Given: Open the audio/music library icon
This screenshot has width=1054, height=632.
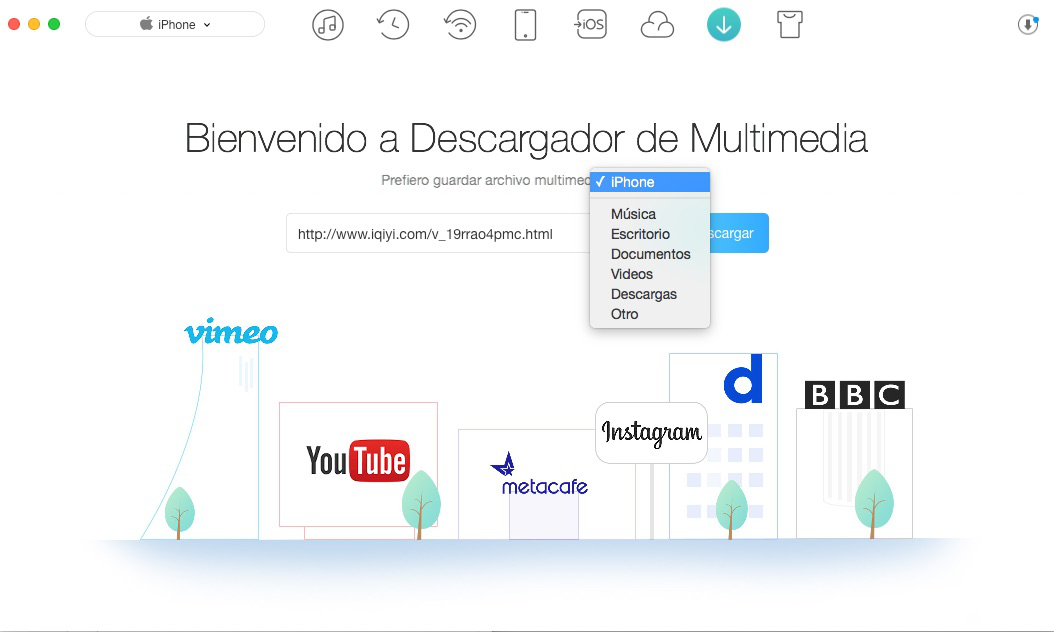Looking at the screenshot, I should pos(327,25).
